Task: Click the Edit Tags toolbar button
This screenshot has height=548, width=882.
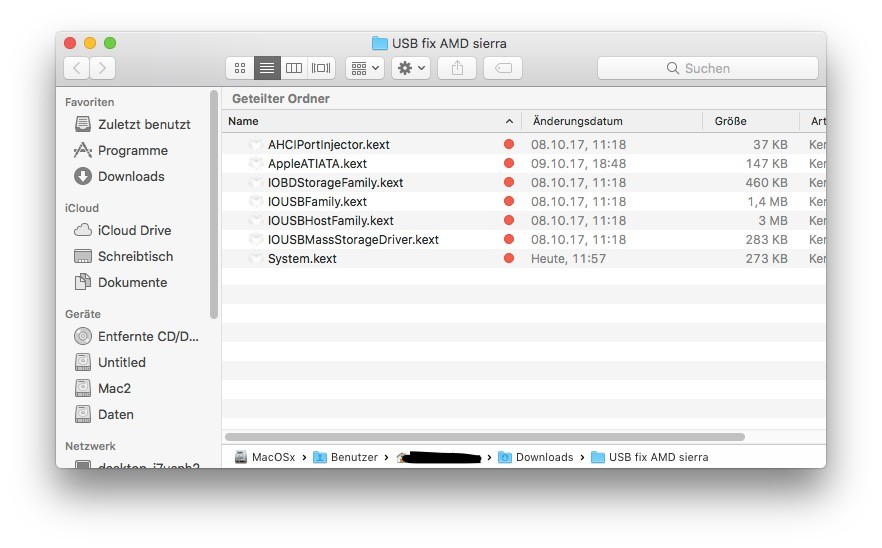Action: (x=503, y=68)
